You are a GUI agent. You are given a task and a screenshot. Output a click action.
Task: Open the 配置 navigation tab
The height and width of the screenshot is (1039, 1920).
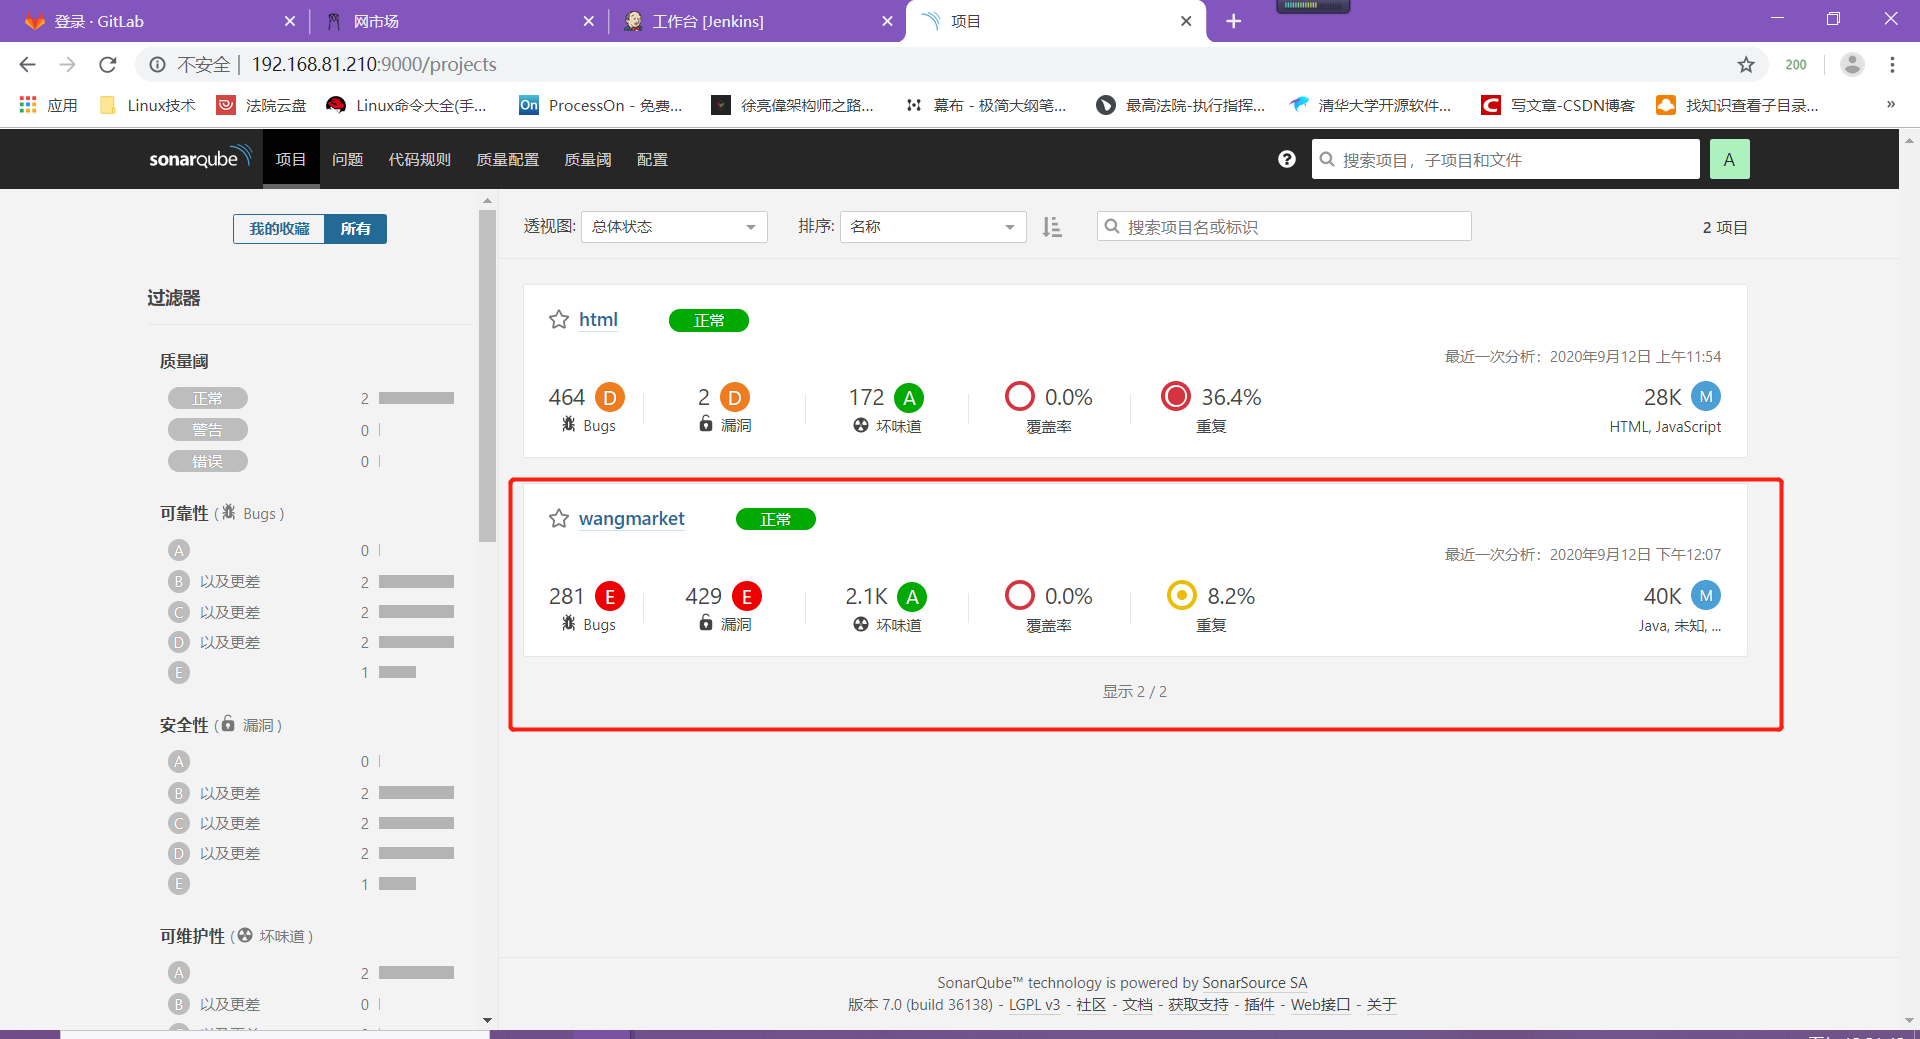tap(652, 159)
